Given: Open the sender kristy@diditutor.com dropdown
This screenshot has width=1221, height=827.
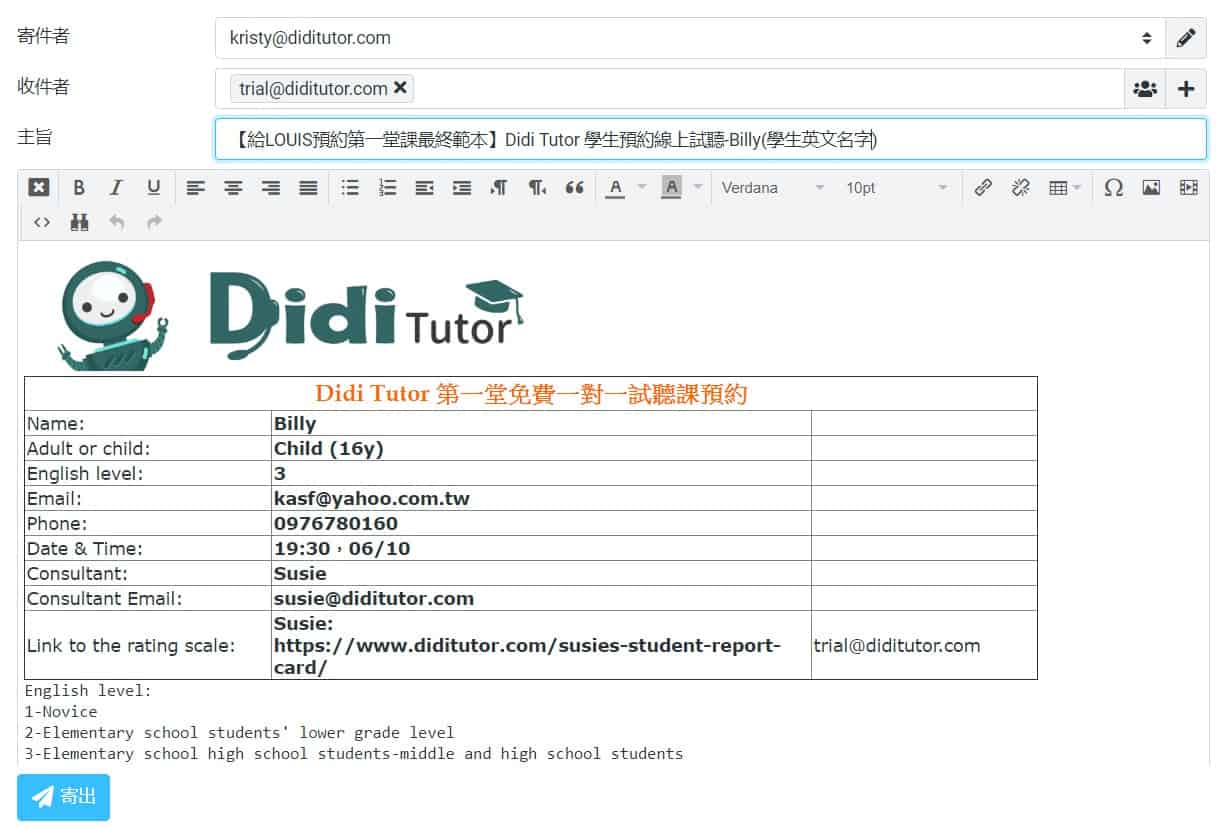Looking at the screenshot, I should 690,38.
